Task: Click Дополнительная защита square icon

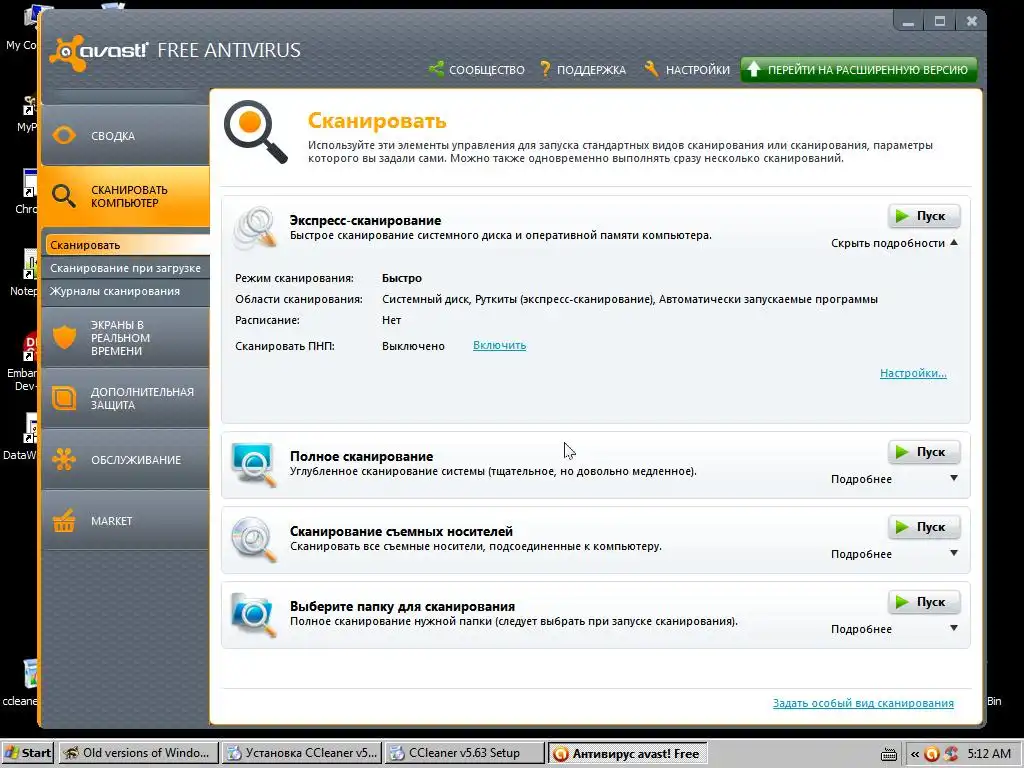Action: pos(64,398)
